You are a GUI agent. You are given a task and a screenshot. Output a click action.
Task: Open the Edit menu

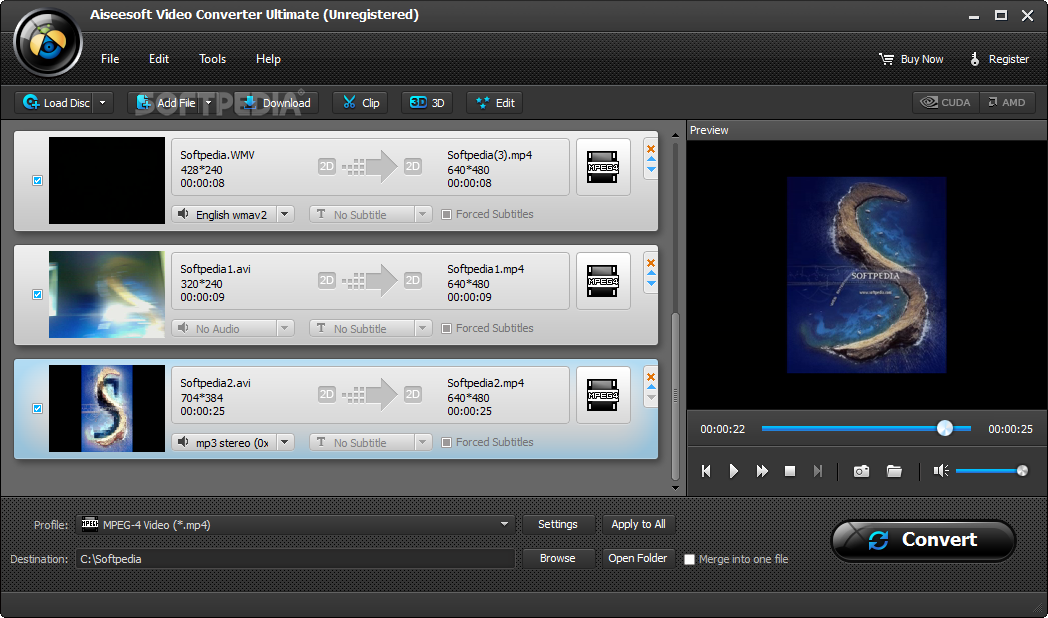[158, 59]
